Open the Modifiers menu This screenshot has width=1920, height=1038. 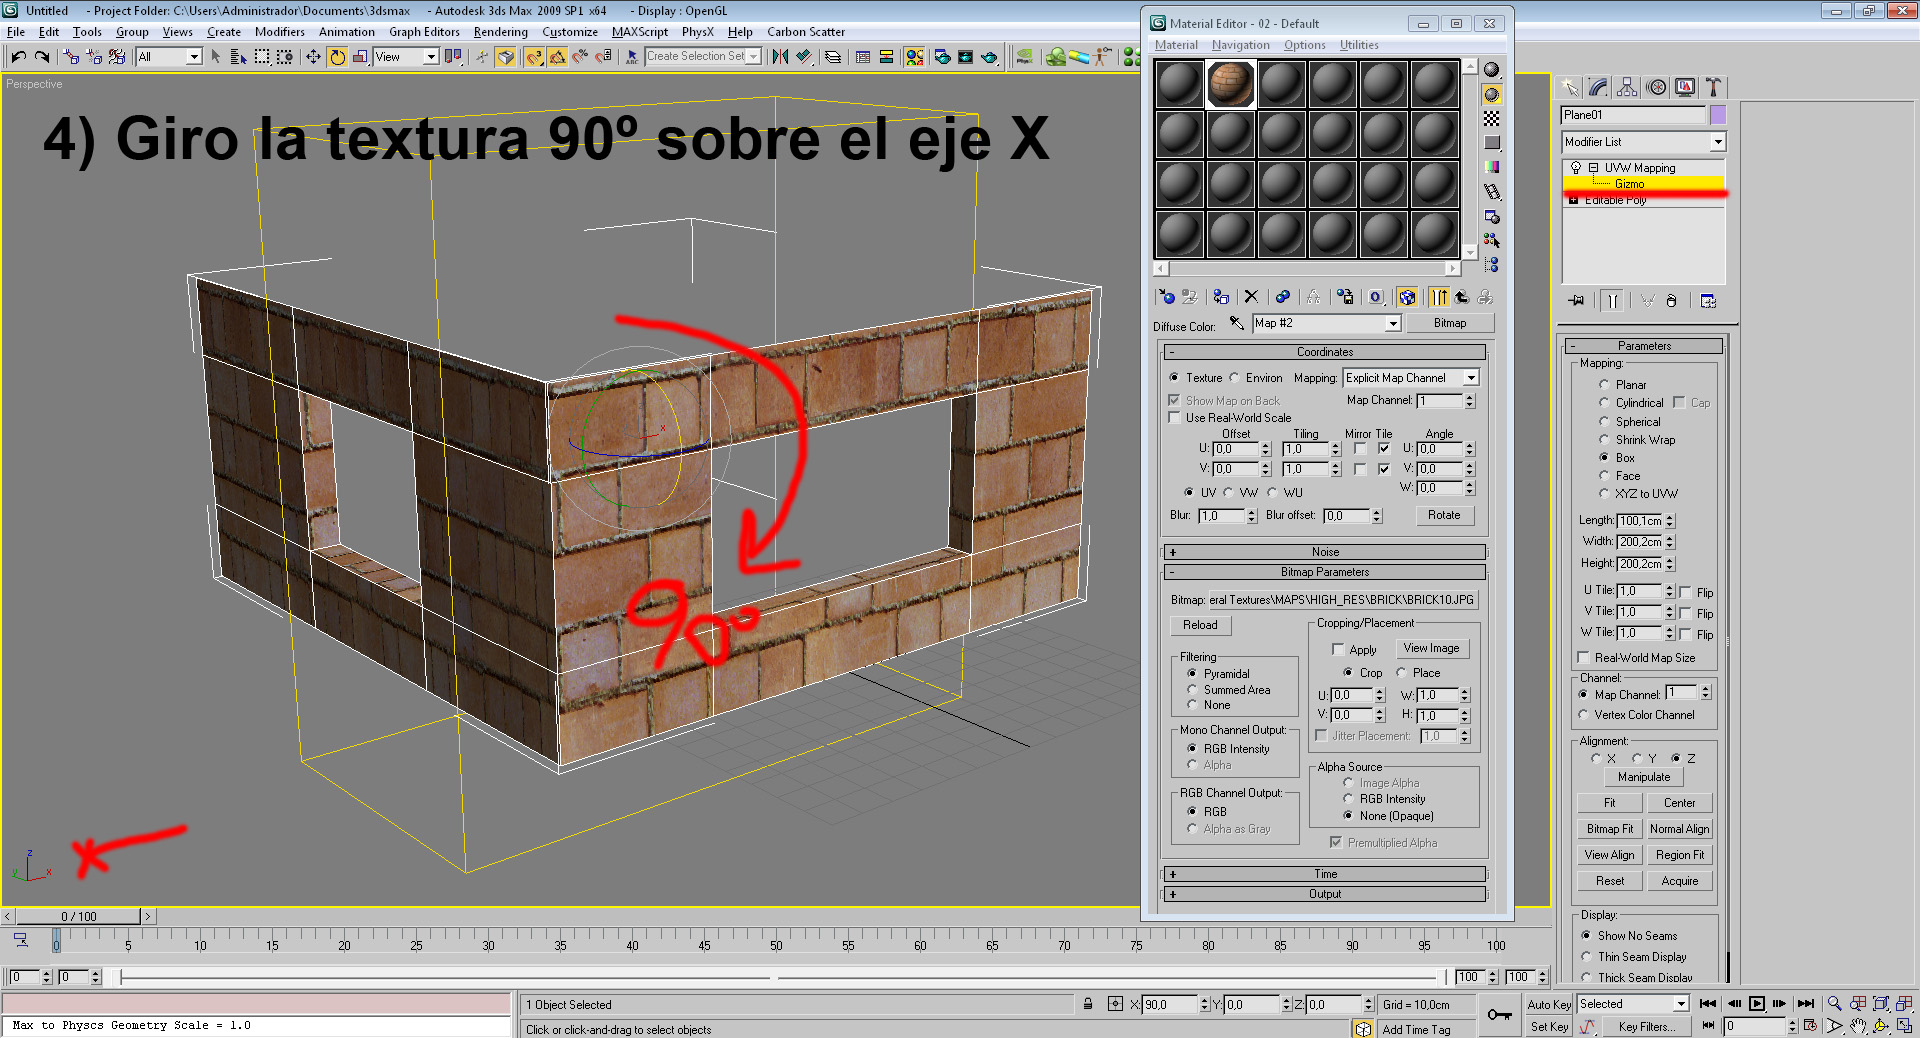[279, 32]
